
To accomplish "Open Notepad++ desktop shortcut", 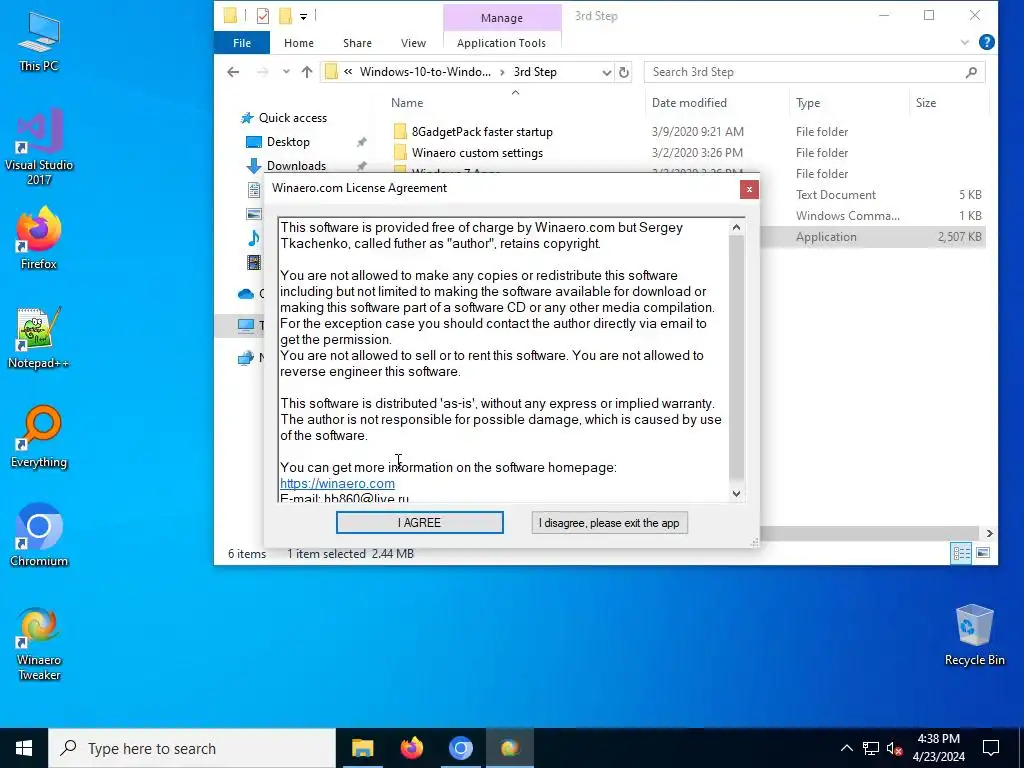I will [39, 338].
